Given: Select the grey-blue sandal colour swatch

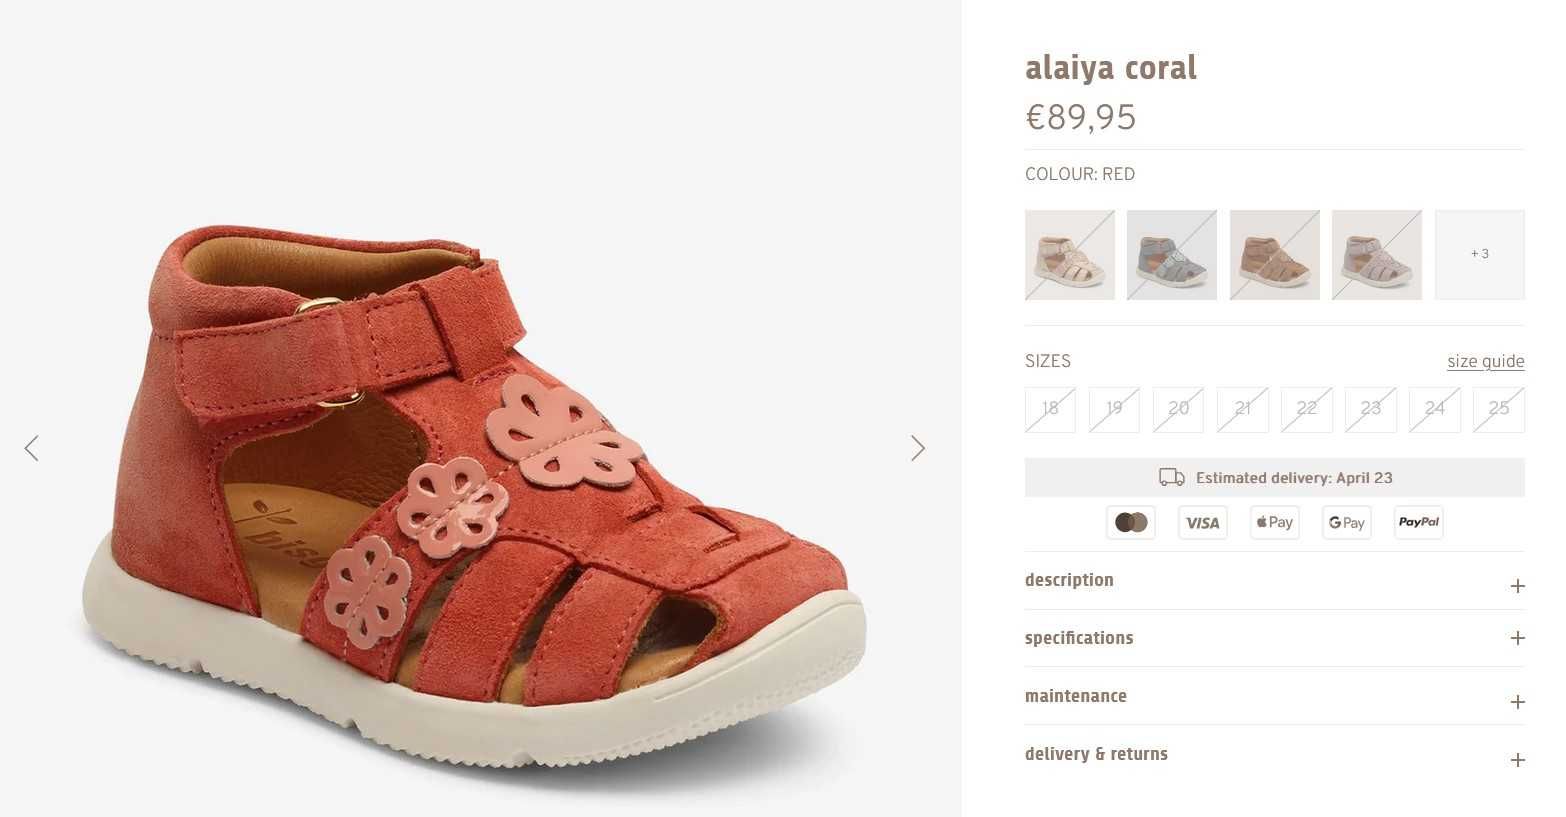Looking at the screenshot, I should [1172, 254].
